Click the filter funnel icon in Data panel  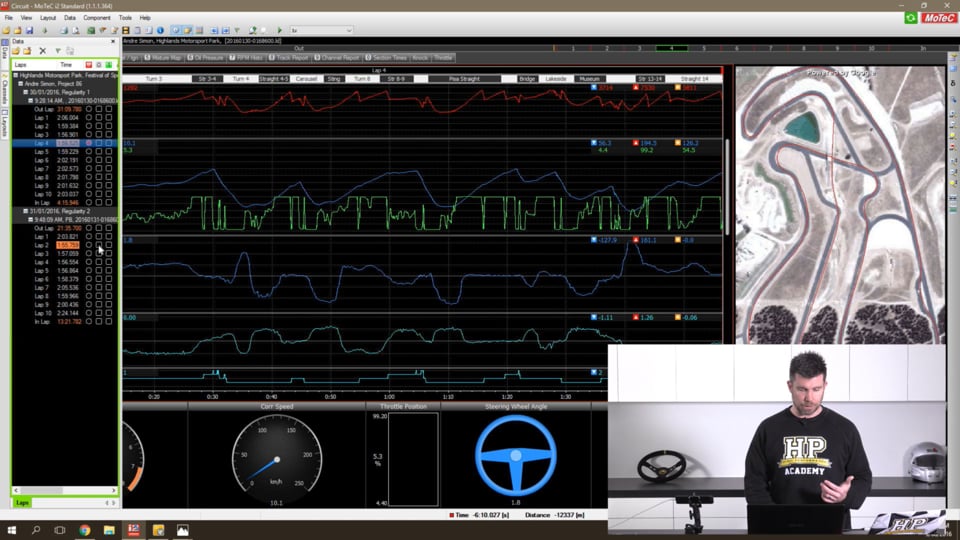(58, 51)
